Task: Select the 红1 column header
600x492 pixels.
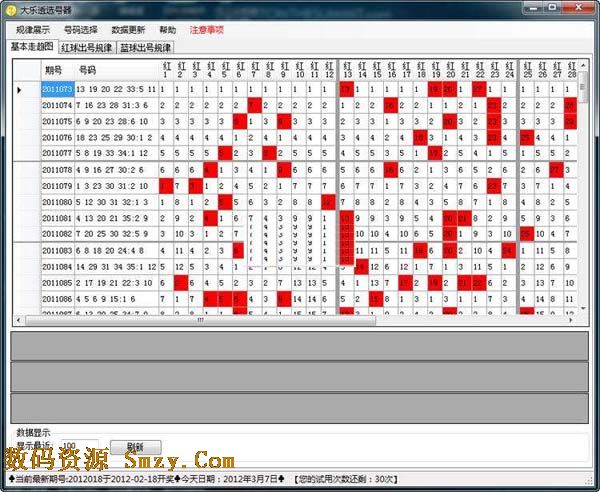Action: pyautogui.click(x=166, y=70)
